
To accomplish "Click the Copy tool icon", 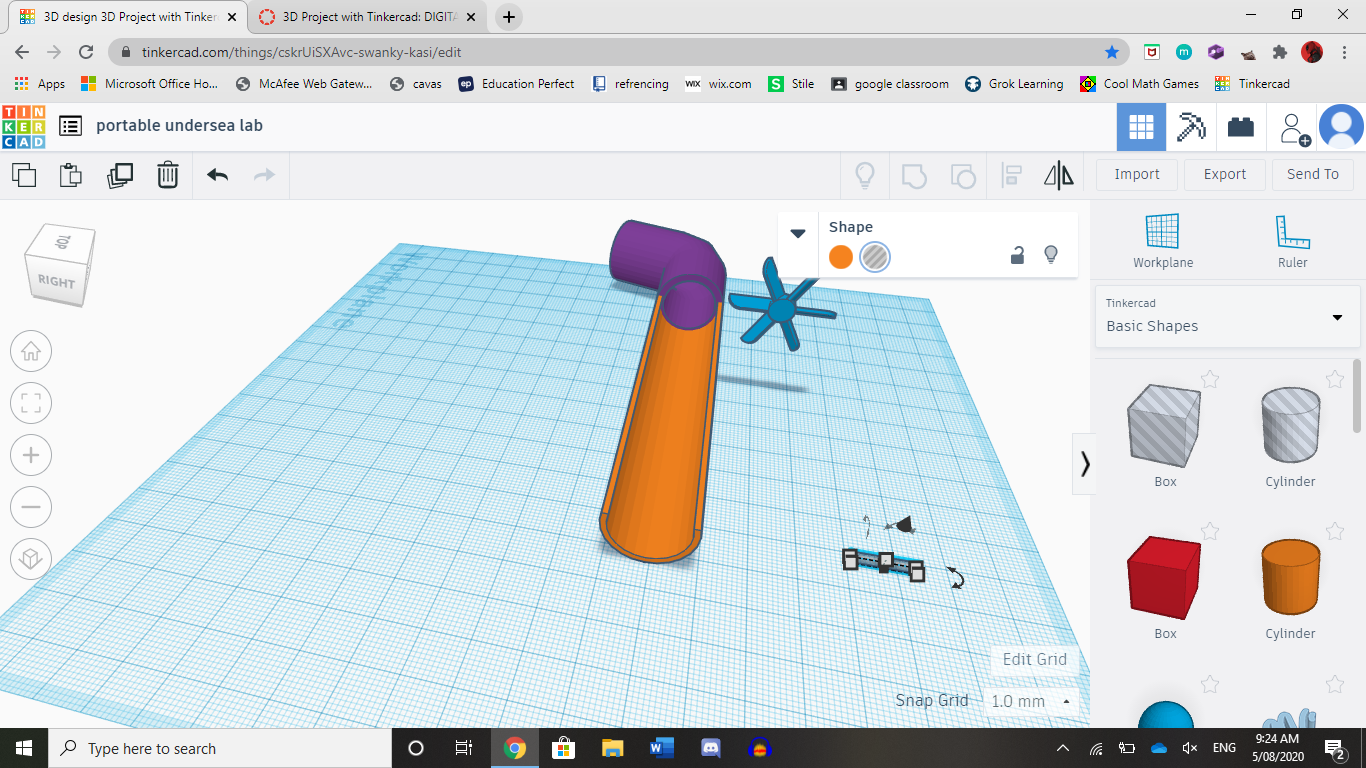I will click(24, 175).
